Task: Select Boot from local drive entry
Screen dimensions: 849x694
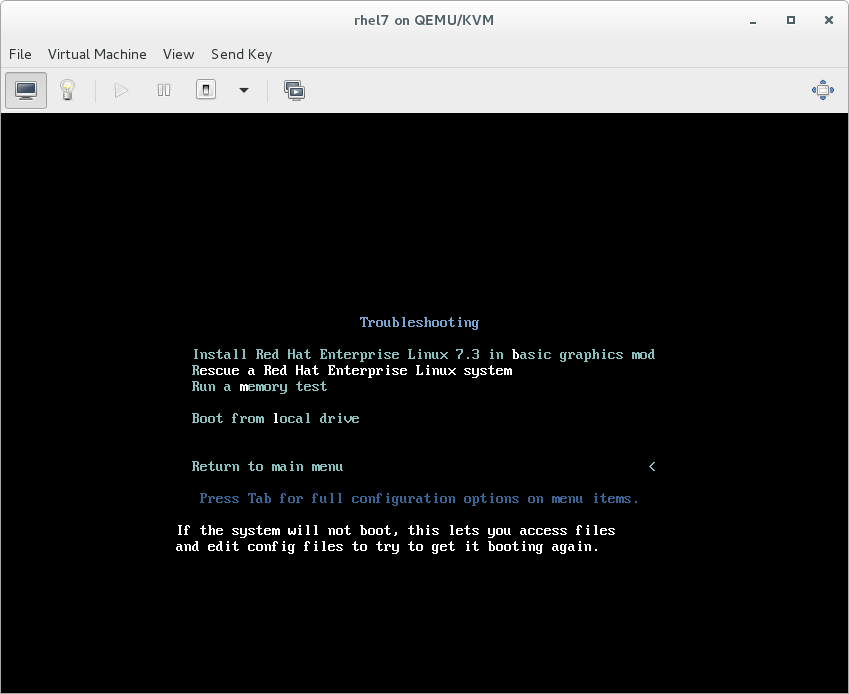Action: pyautogui.click(x=275, y=418)
